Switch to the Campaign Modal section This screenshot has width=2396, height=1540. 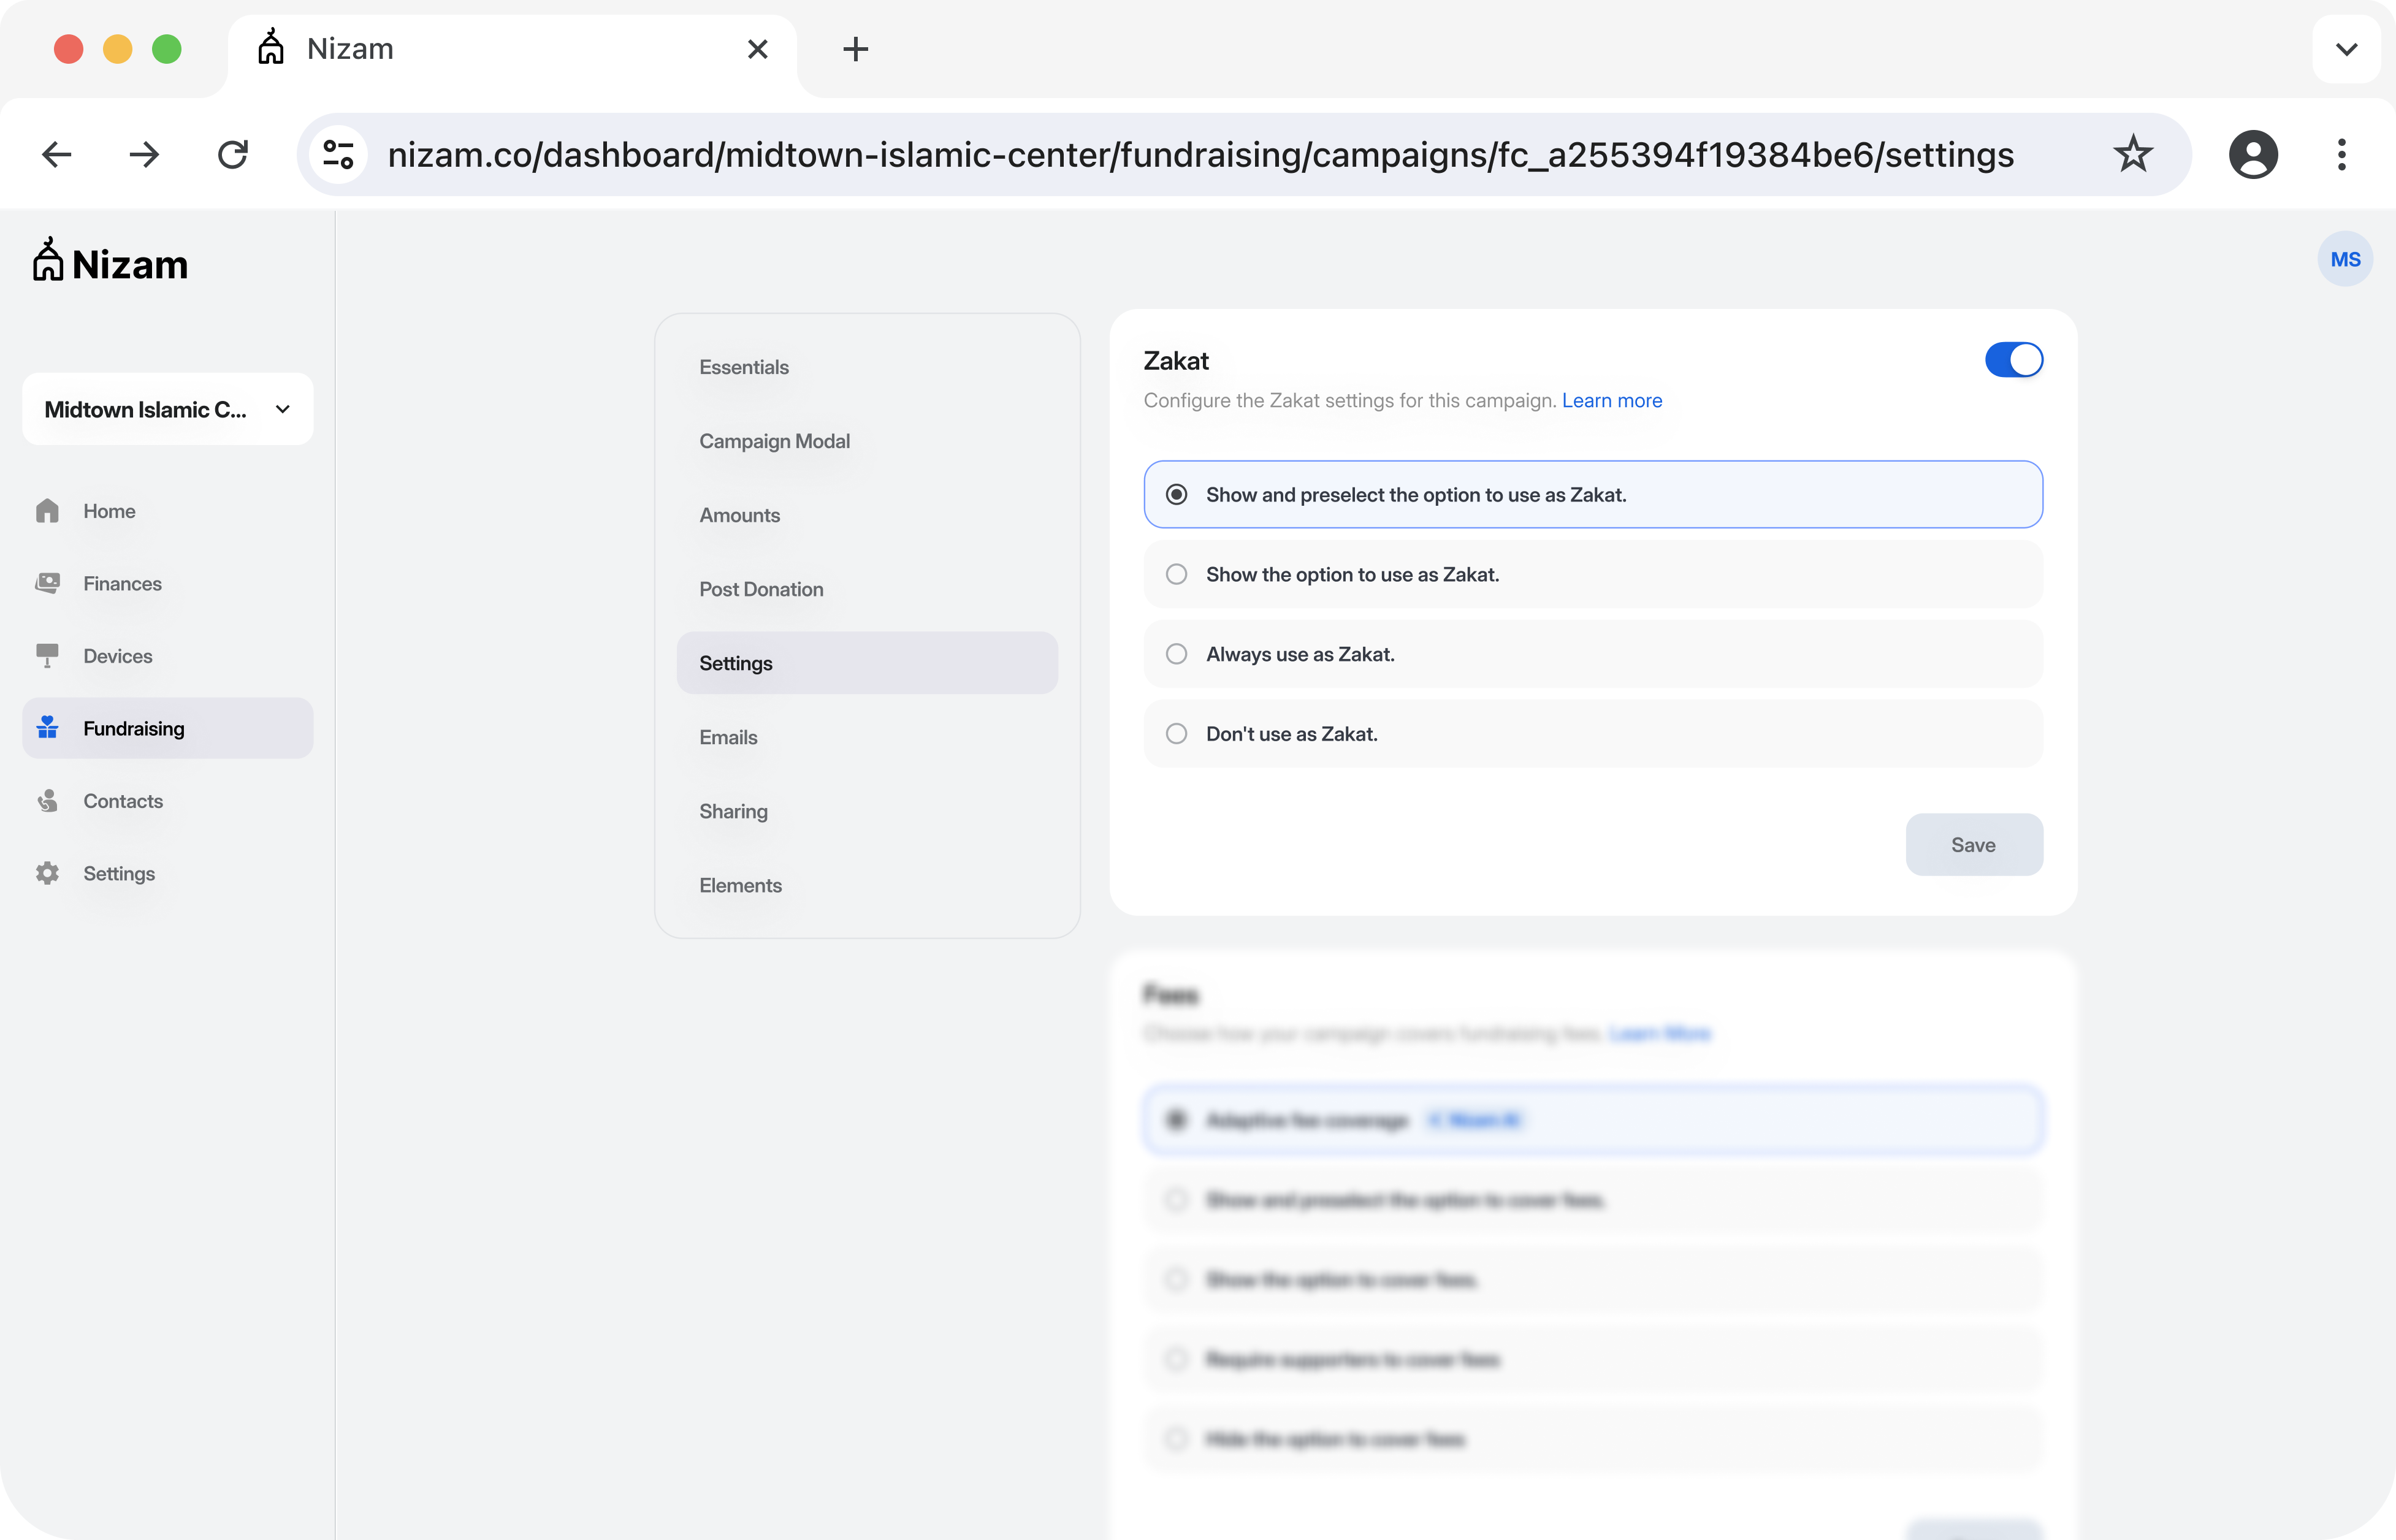pos(774,441)
